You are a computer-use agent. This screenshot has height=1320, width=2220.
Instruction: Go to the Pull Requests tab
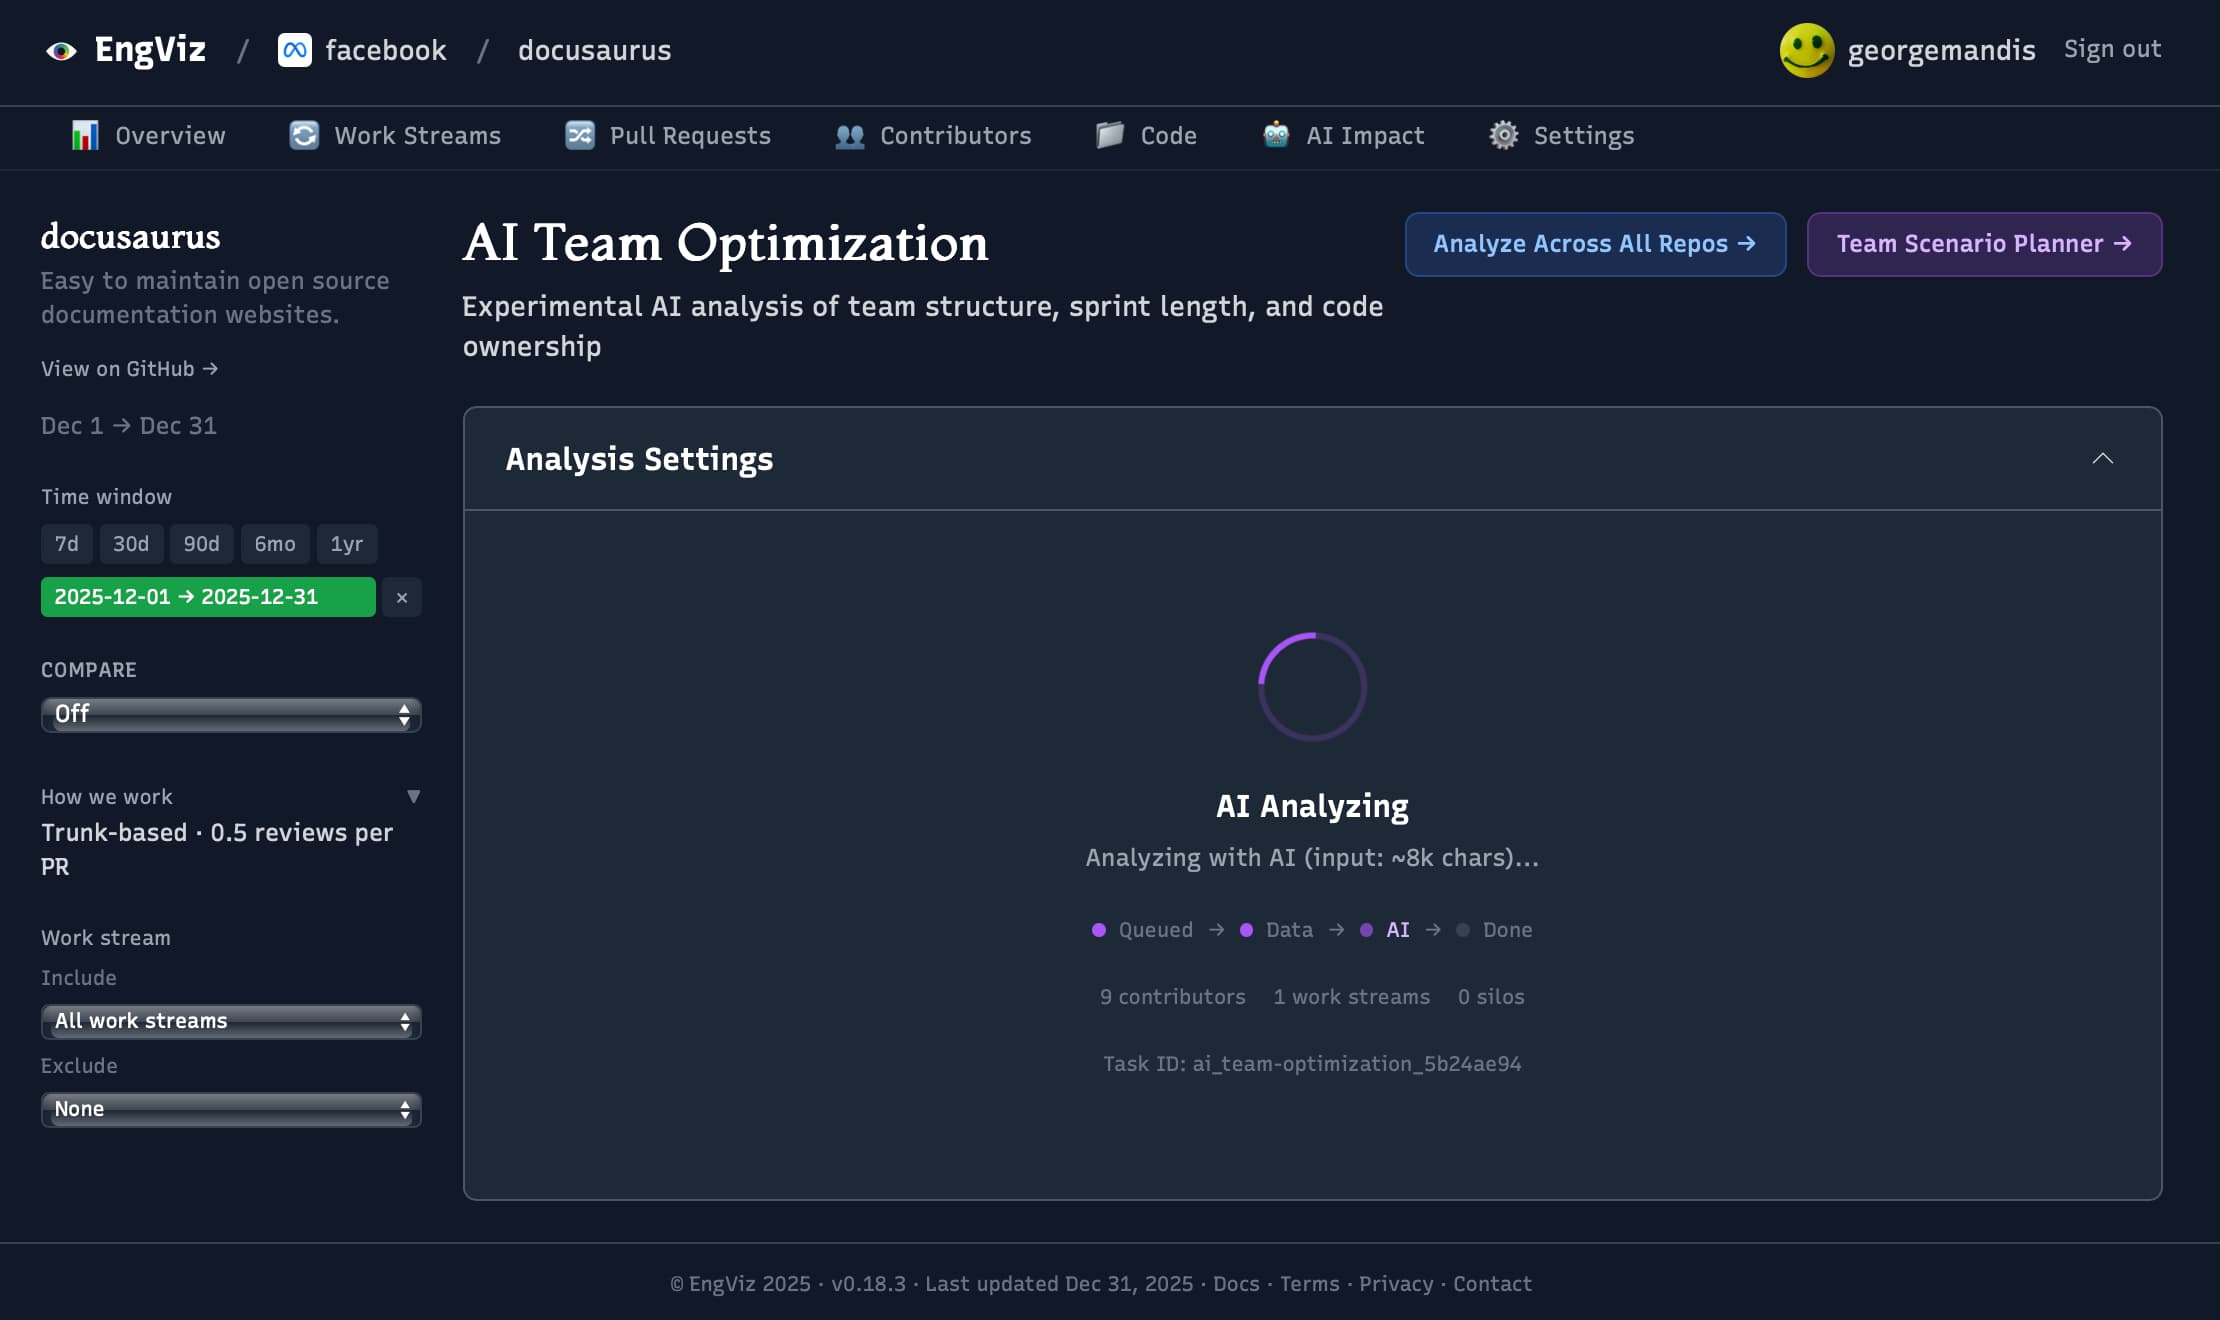point(668,135)
